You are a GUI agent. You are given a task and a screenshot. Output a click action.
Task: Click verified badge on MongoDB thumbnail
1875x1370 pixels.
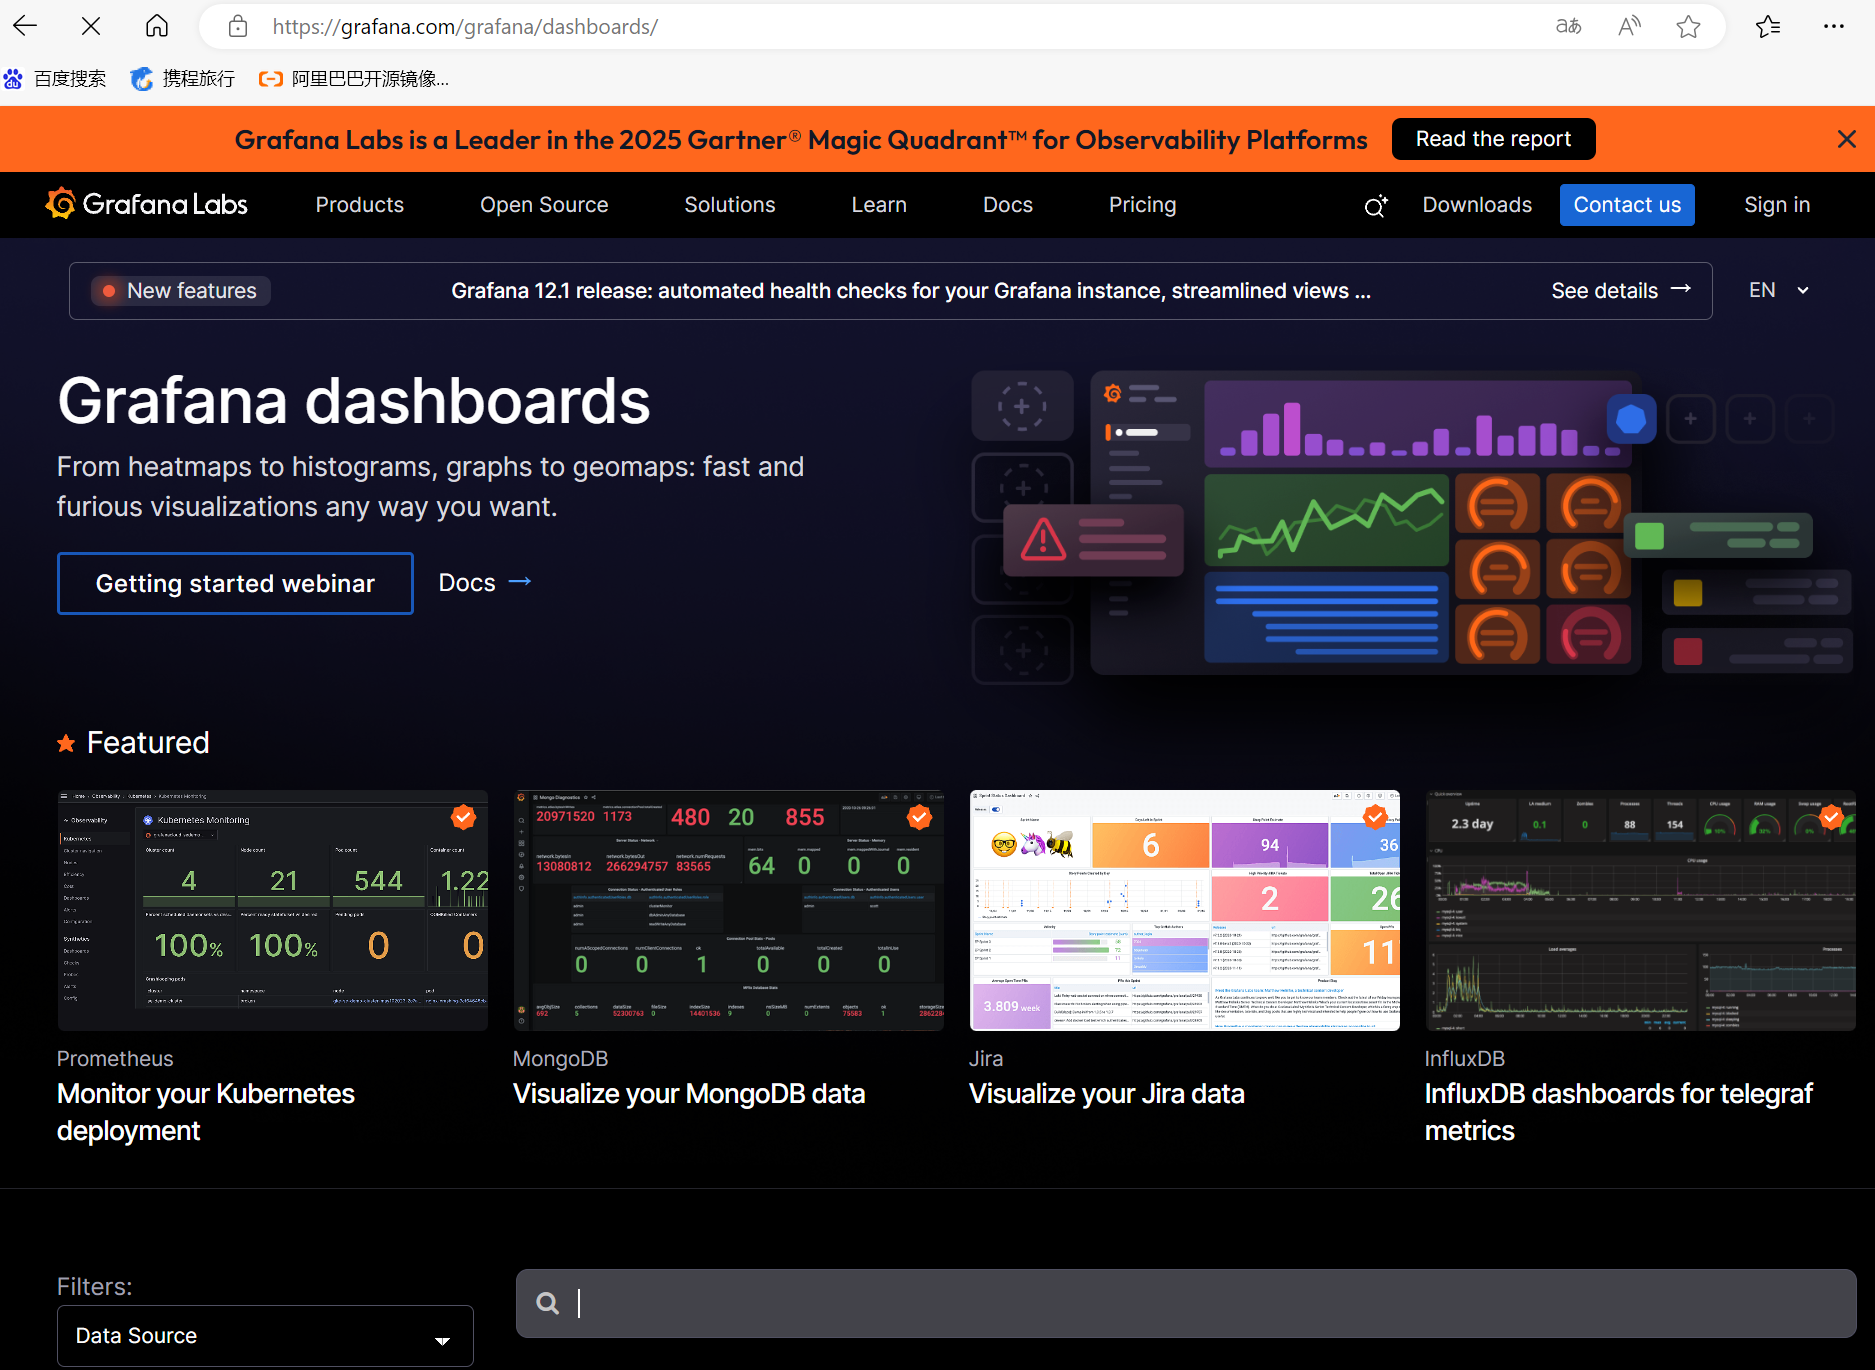(919, 817)
